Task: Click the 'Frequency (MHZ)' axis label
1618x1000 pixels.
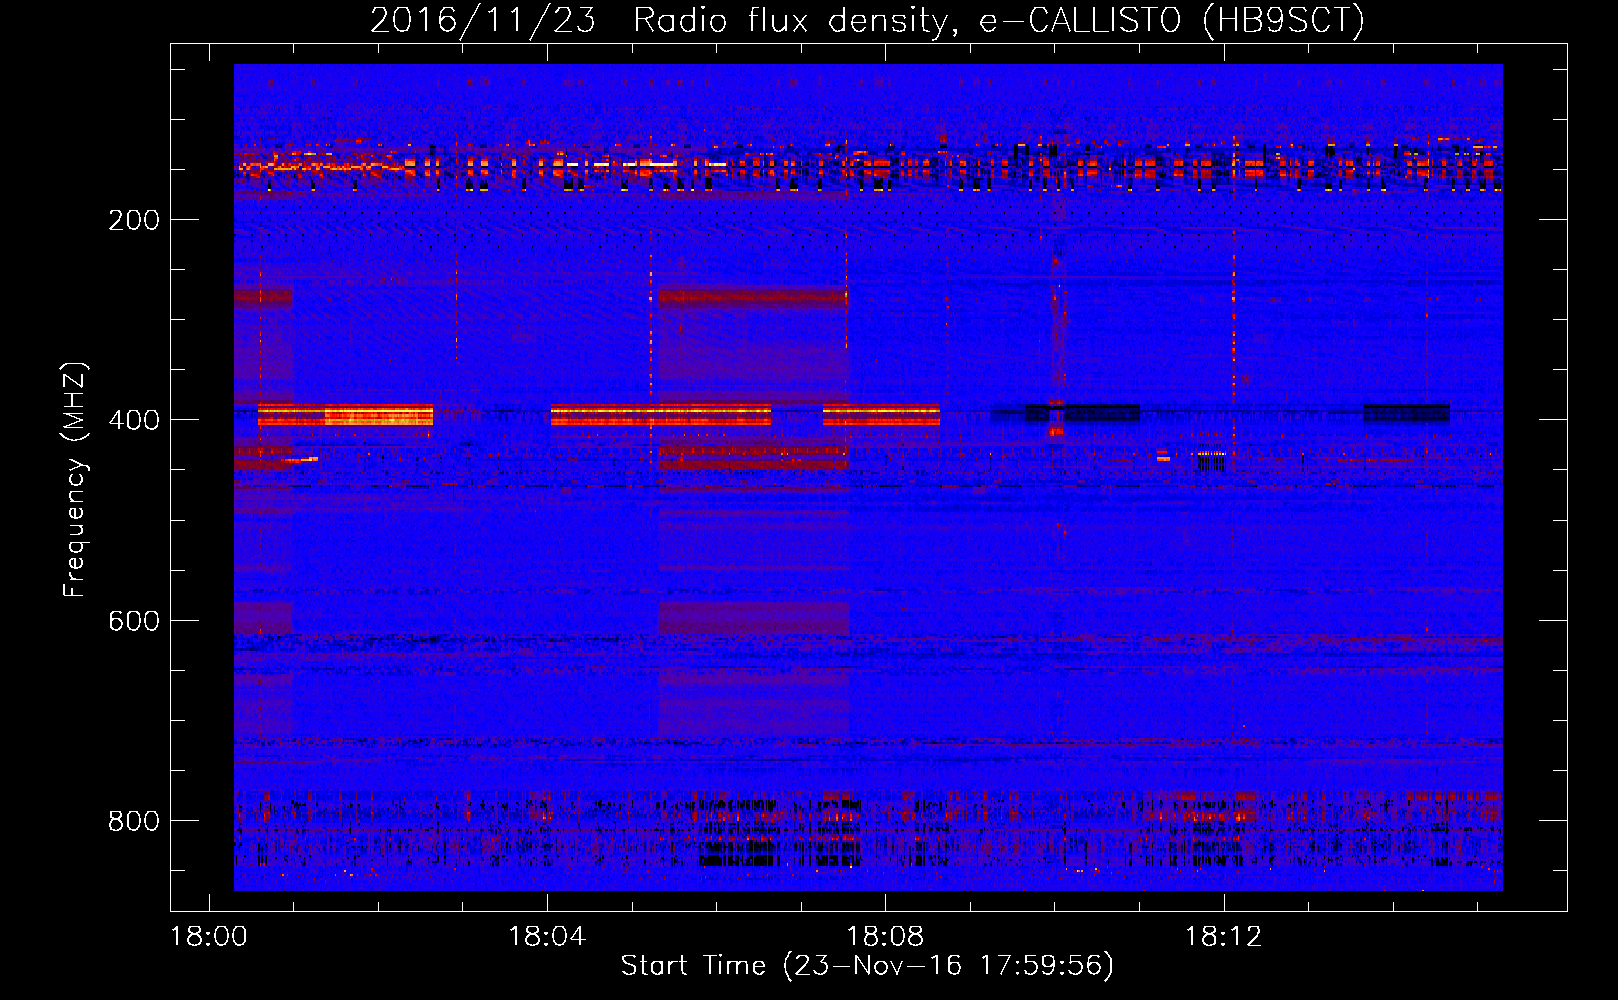Action: point(75,480)
